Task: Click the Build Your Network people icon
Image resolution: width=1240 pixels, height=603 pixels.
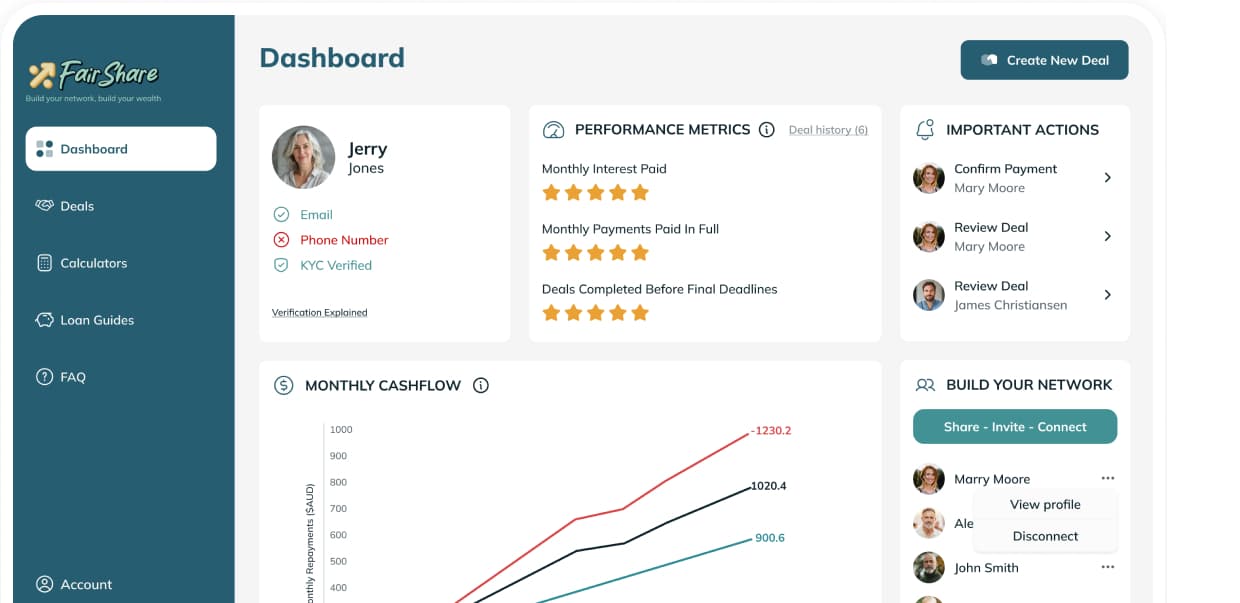Action: tap(925, 385)
